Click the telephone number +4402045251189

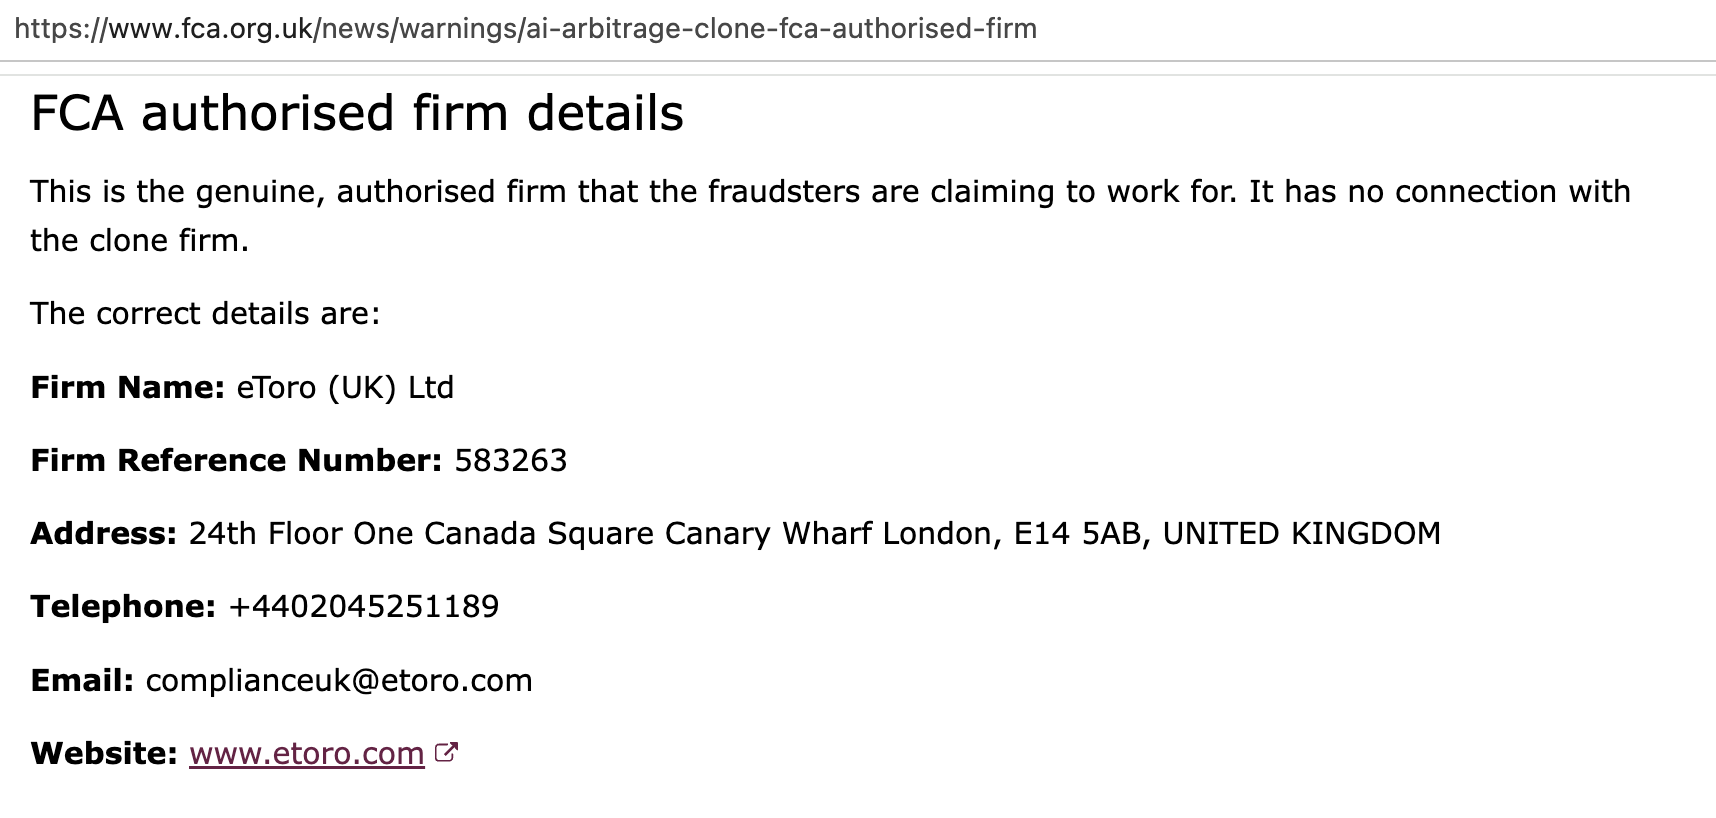point(364,606)
